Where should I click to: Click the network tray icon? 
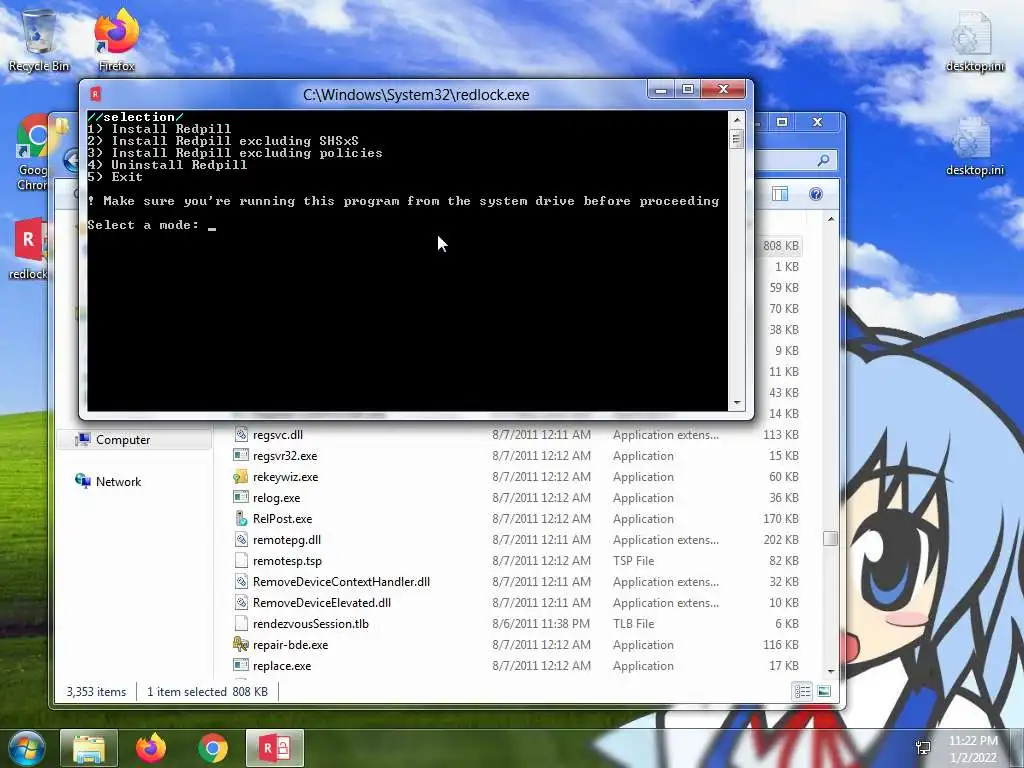923,748
